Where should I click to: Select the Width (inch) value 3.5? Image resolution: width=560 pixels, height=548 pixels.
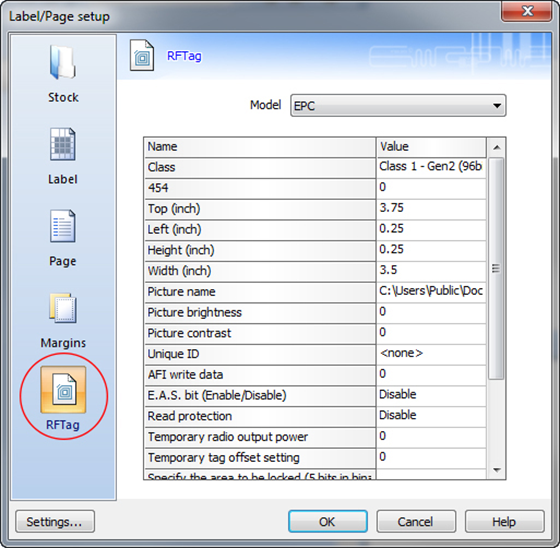(x=431, y=271)
